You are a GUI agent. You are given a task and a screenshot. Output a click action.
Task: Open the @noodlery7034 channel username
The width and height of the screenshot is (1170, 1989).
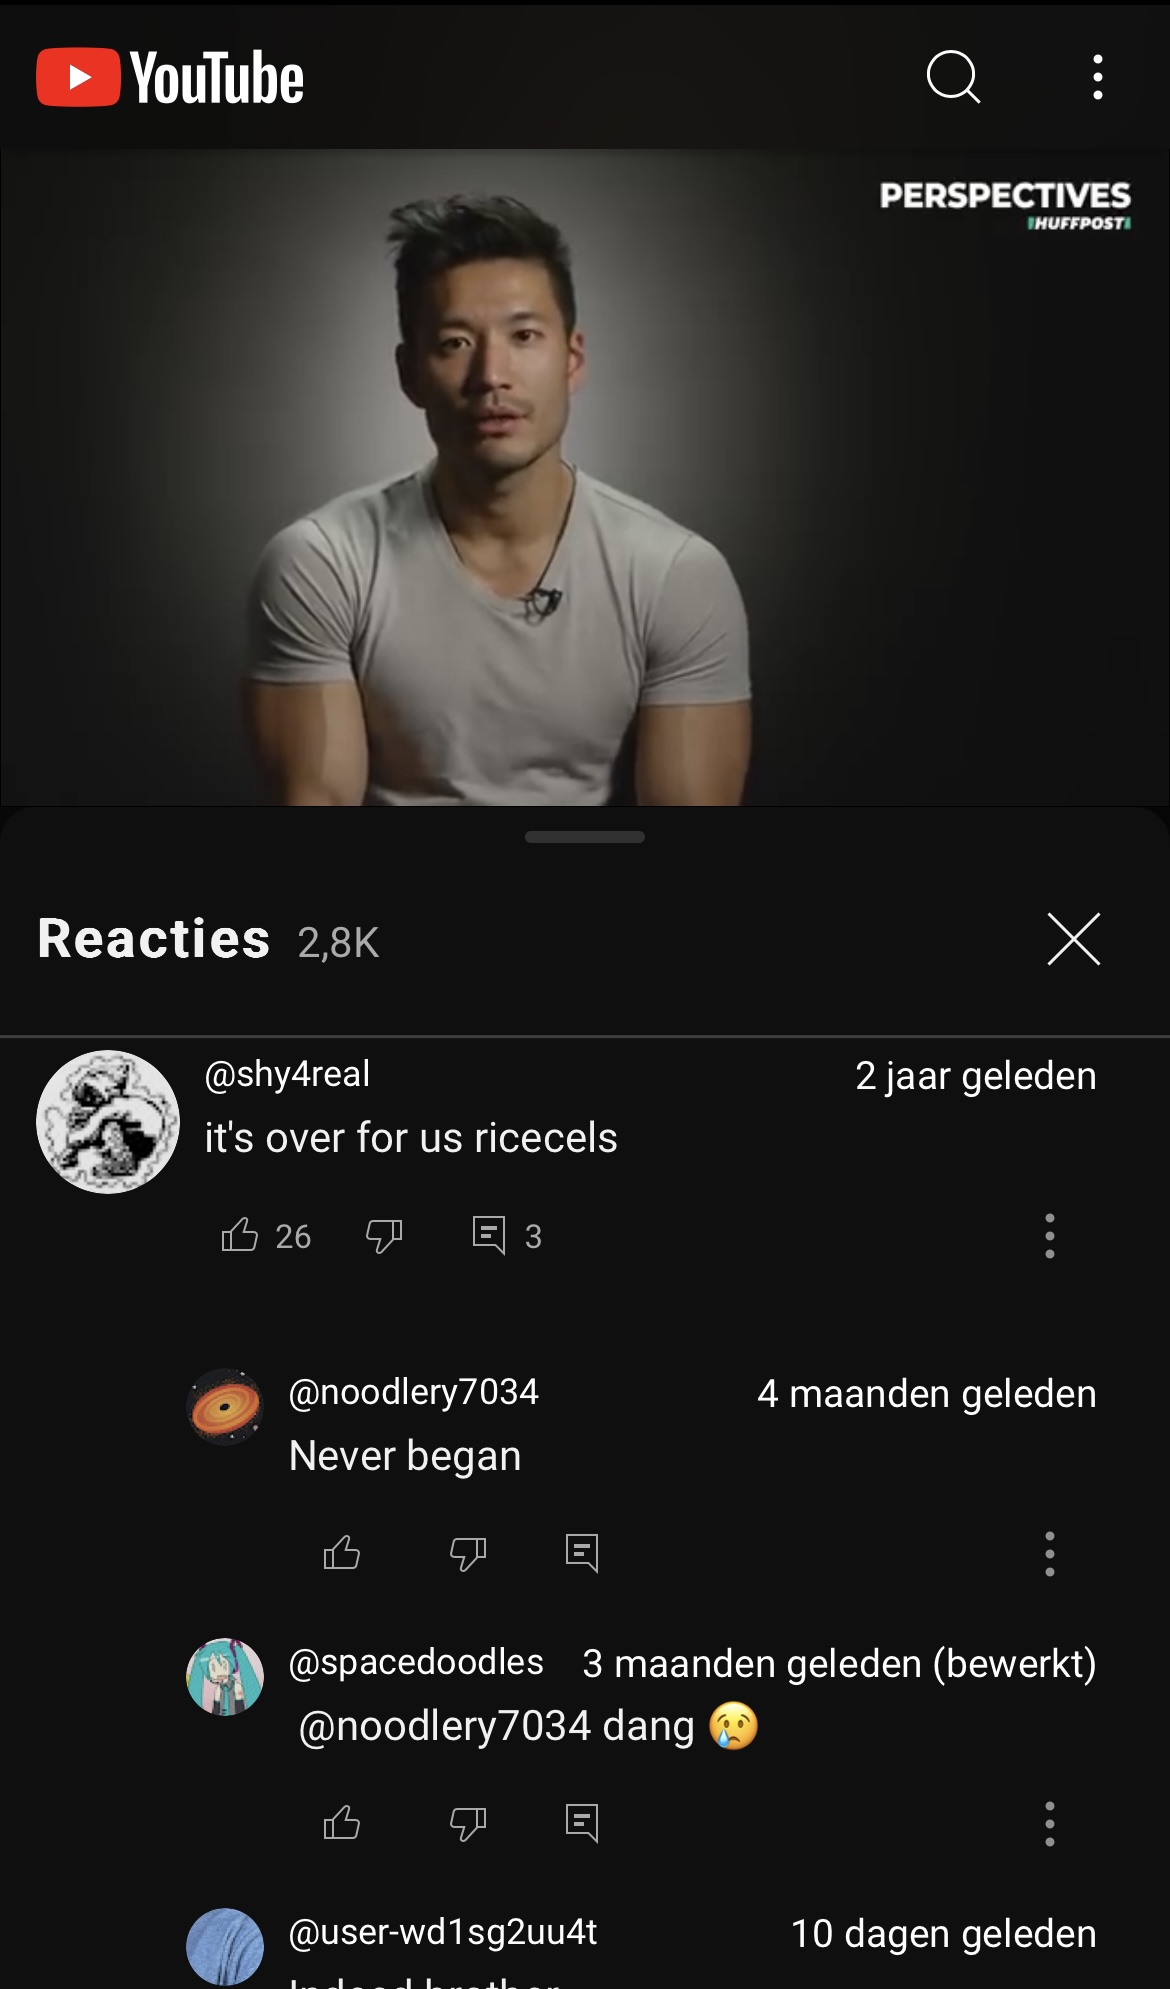pos(413,1391)
